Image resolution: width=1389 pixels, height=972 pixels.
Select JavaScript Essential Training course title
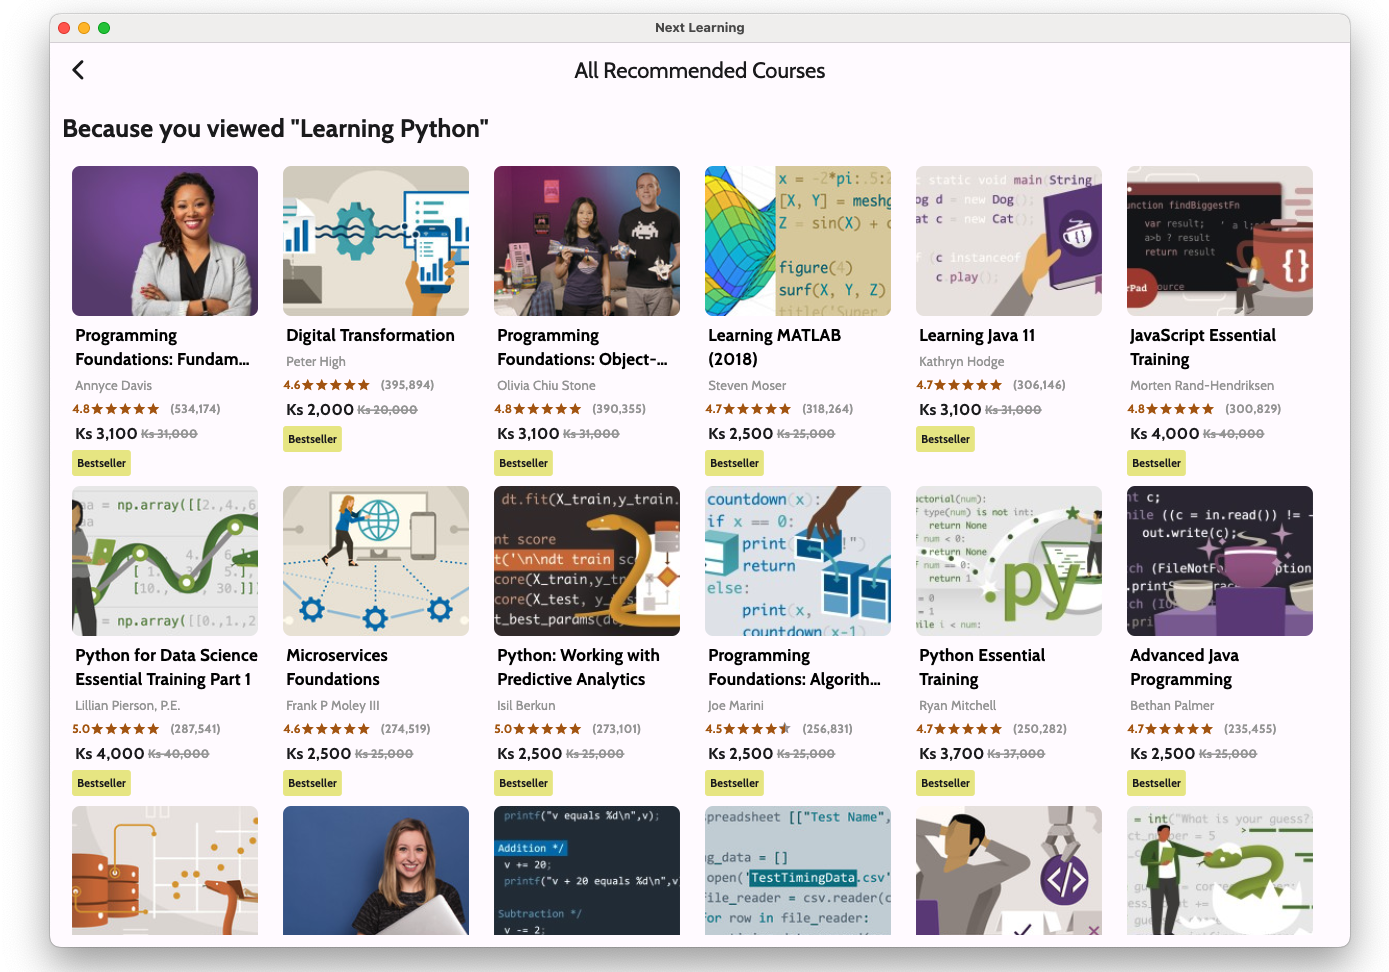(1202, 347)
